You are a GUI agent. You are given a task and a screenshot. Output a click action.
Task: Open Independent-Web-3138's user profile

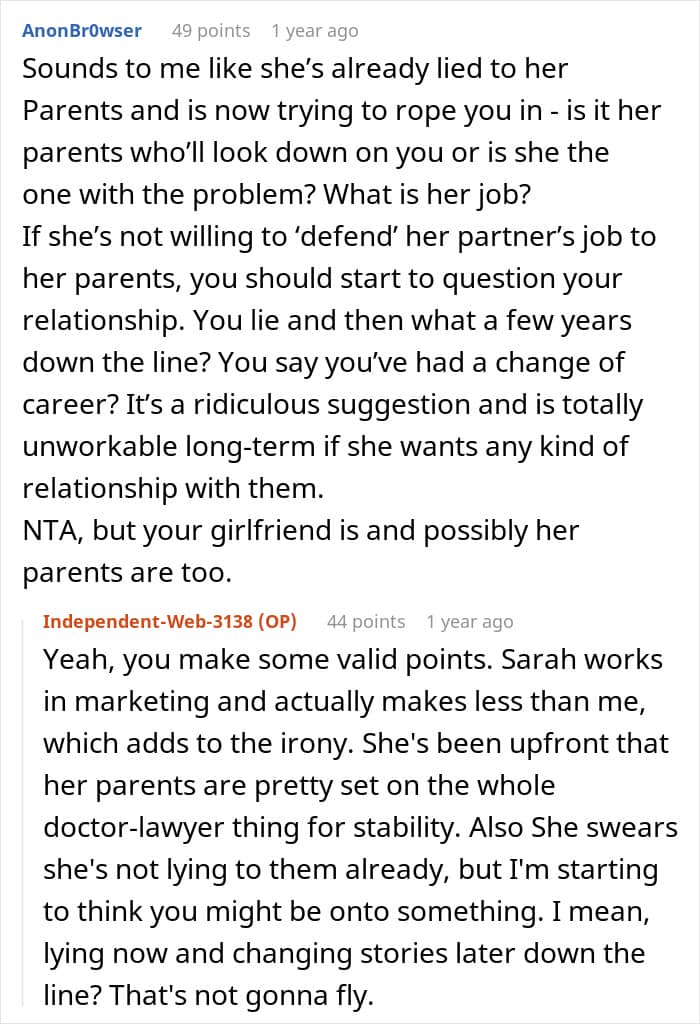pyautogui.click(x=148, y=621)
